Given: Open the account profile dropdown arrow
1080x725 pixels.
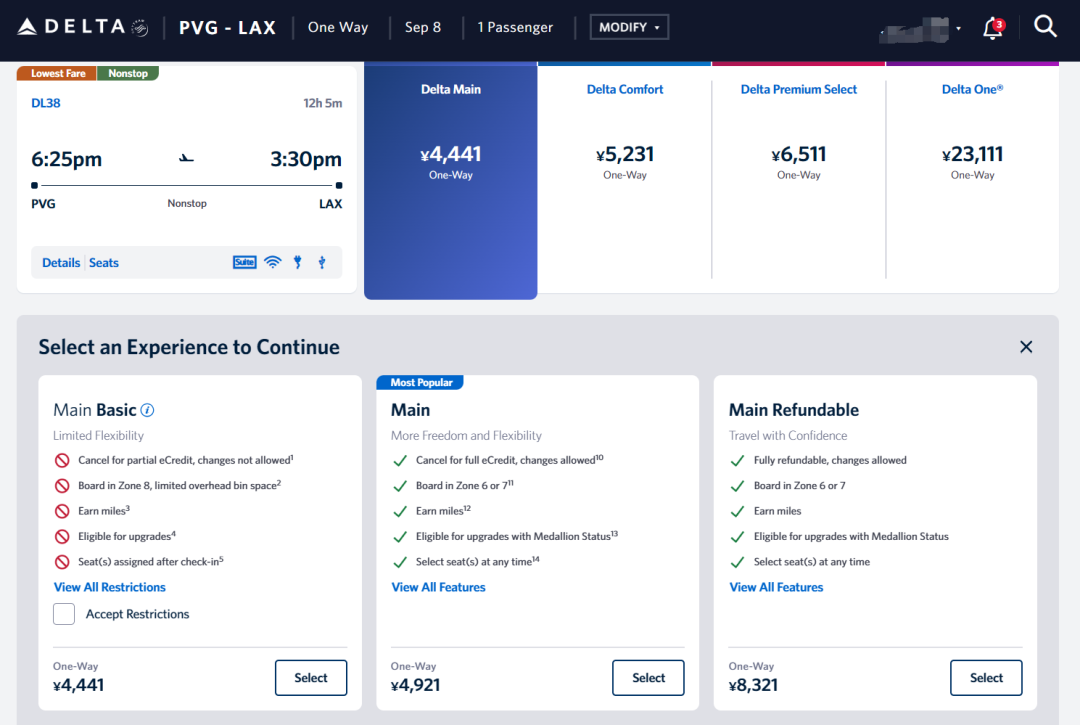Looking at the screenshot, I should pos(958,29).
